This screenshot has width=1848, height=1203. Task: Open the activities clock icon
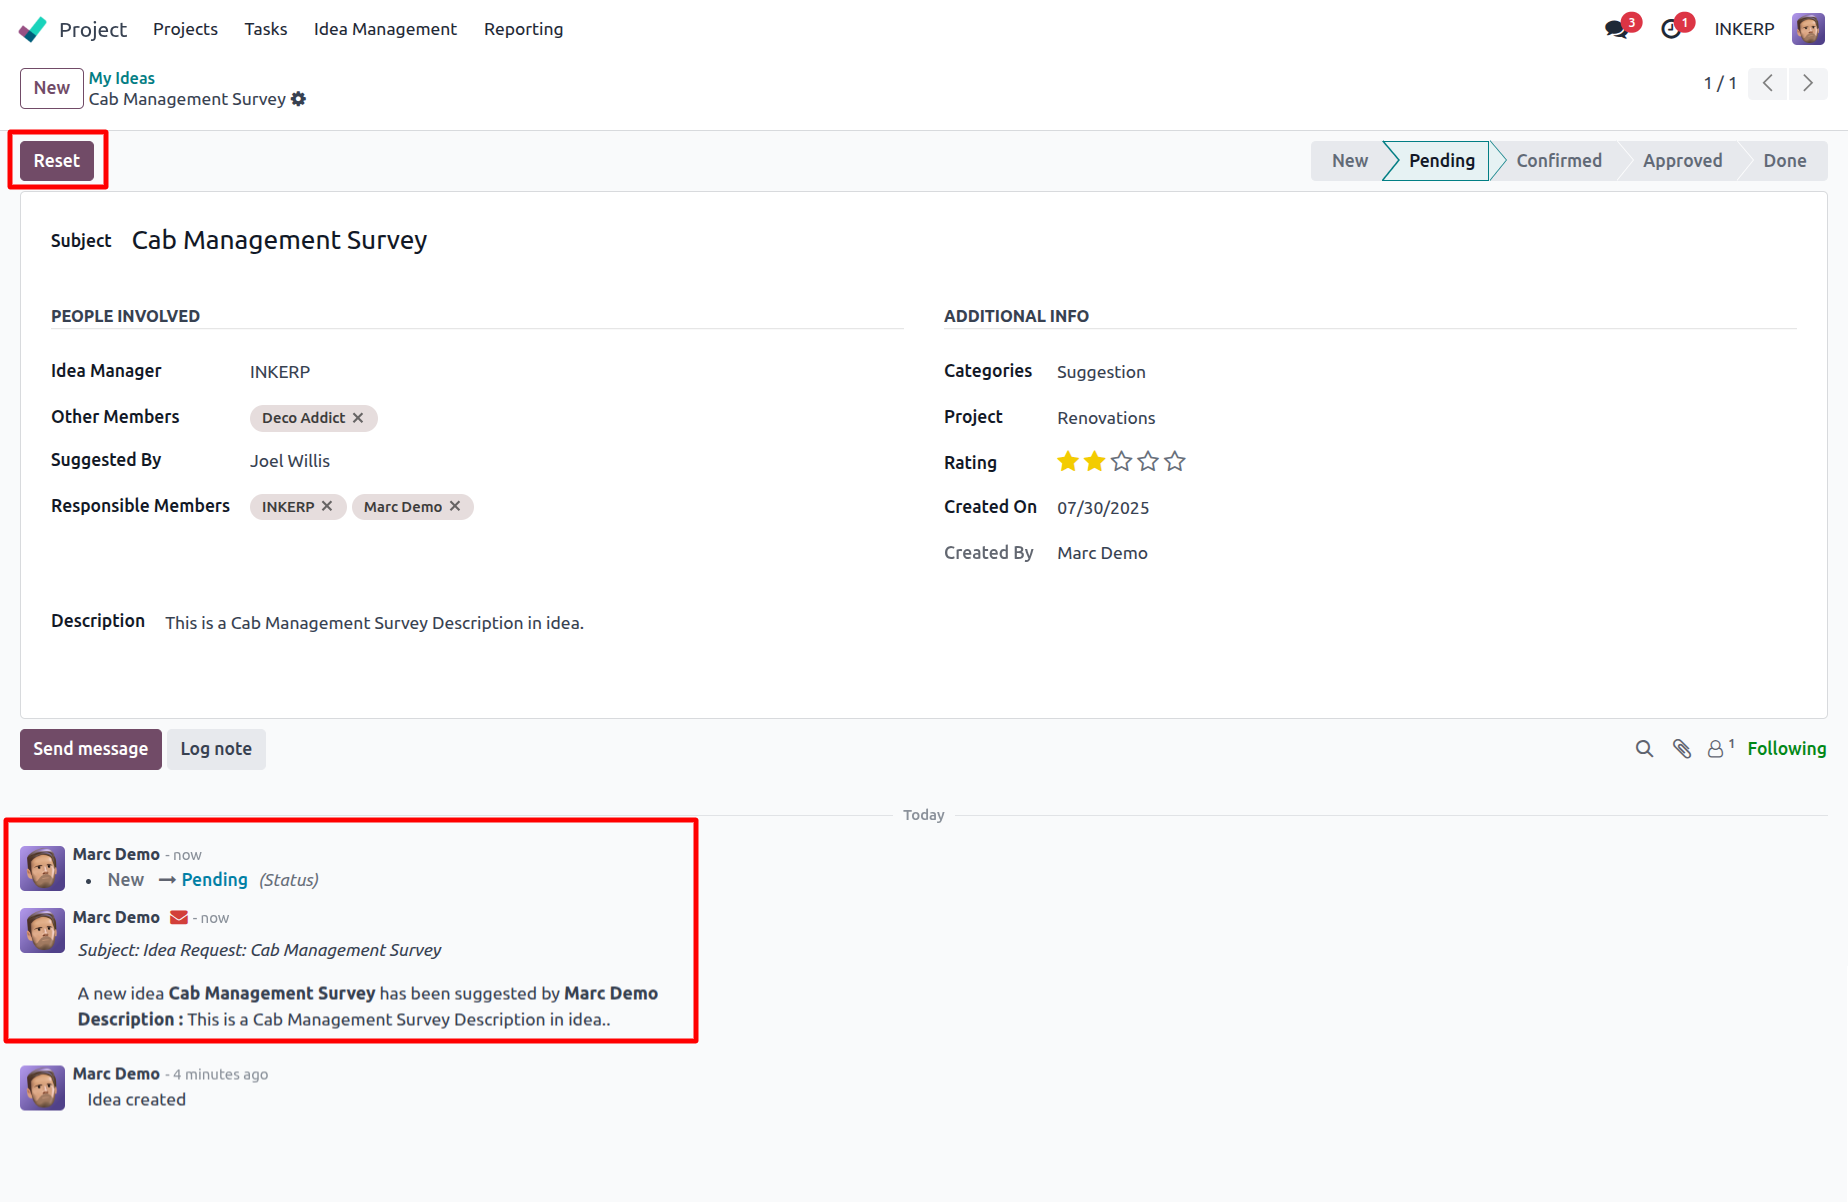1671,29
